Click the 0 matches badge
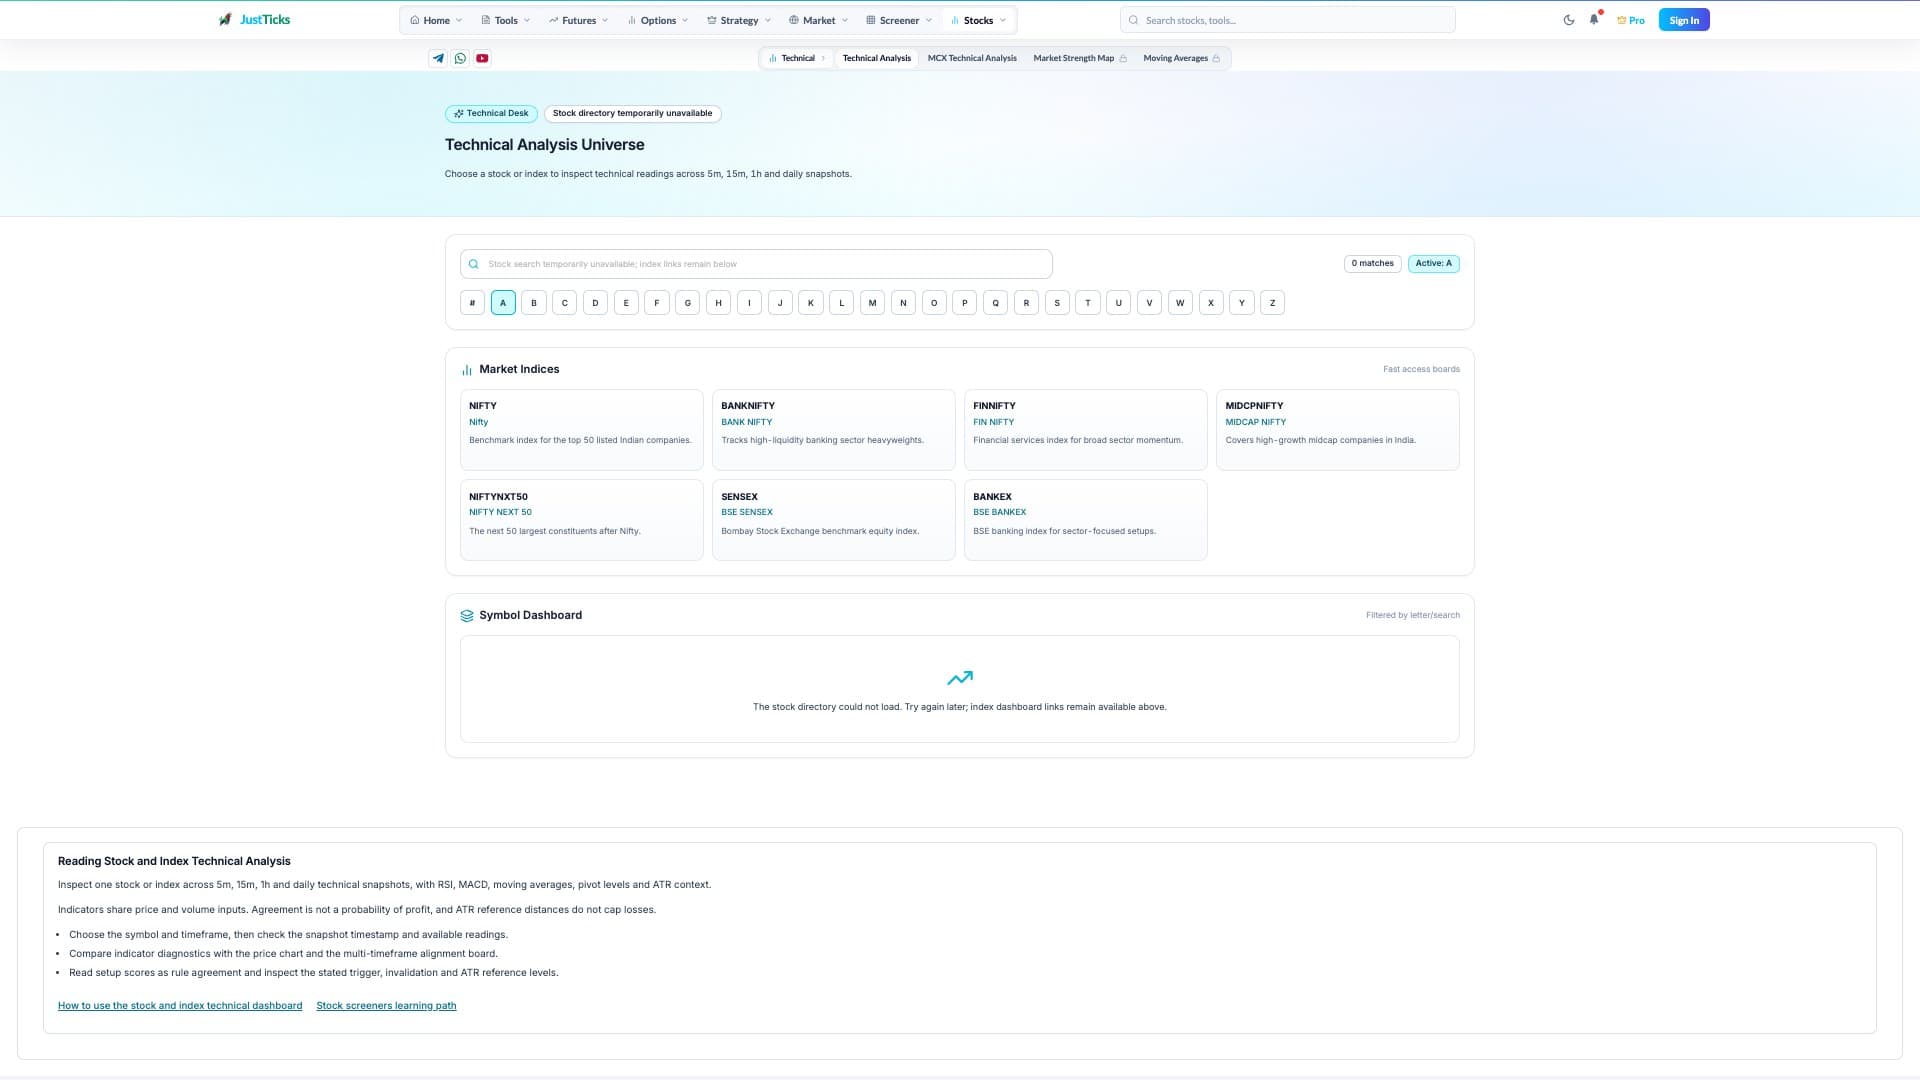This screenshot has width=1920, height=1080. coord(1372,264)
